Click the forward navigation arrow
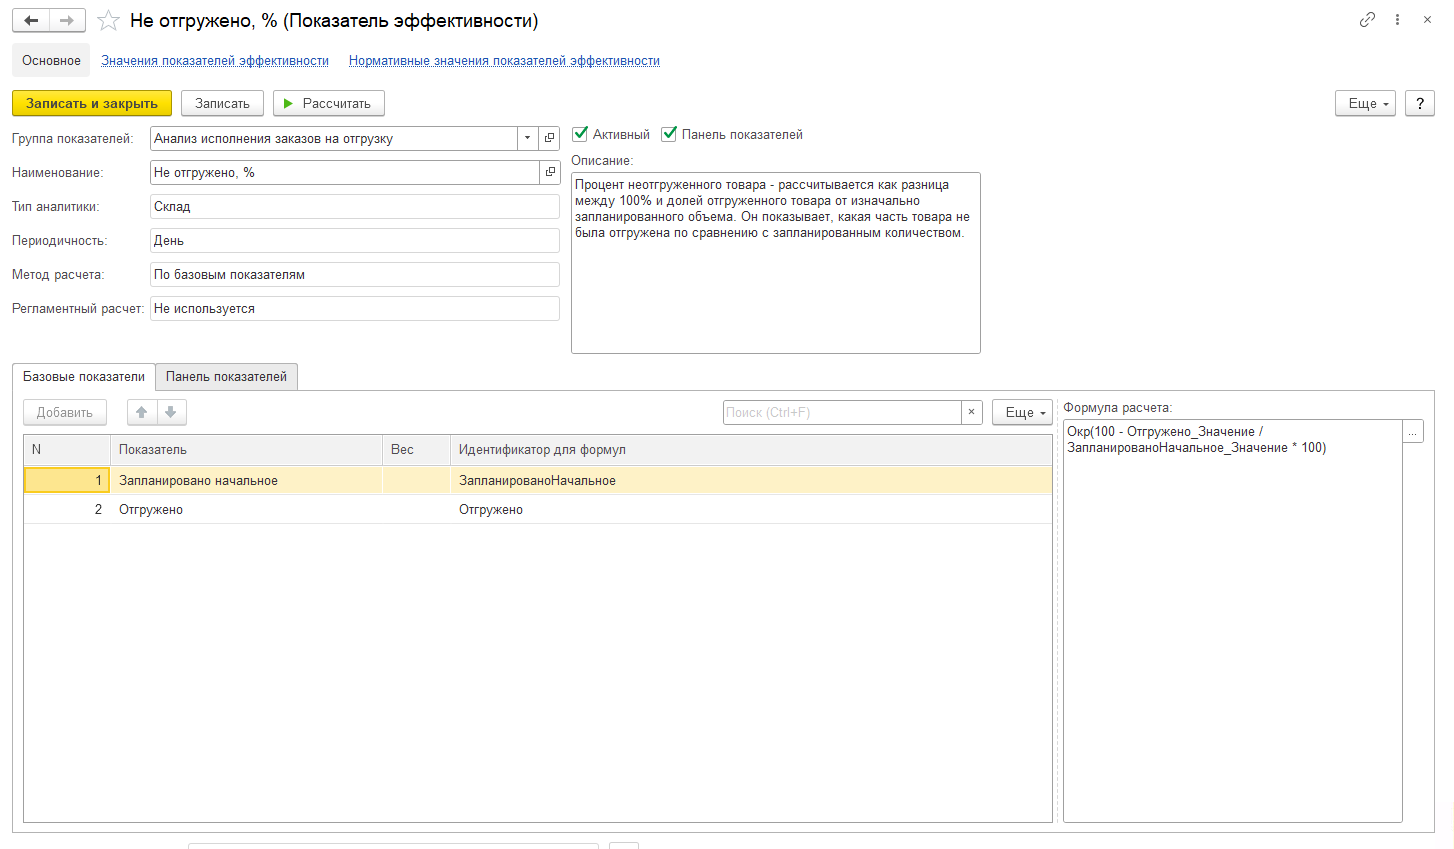The width and height of the screenshot is (1454, 849). (67, 21)
